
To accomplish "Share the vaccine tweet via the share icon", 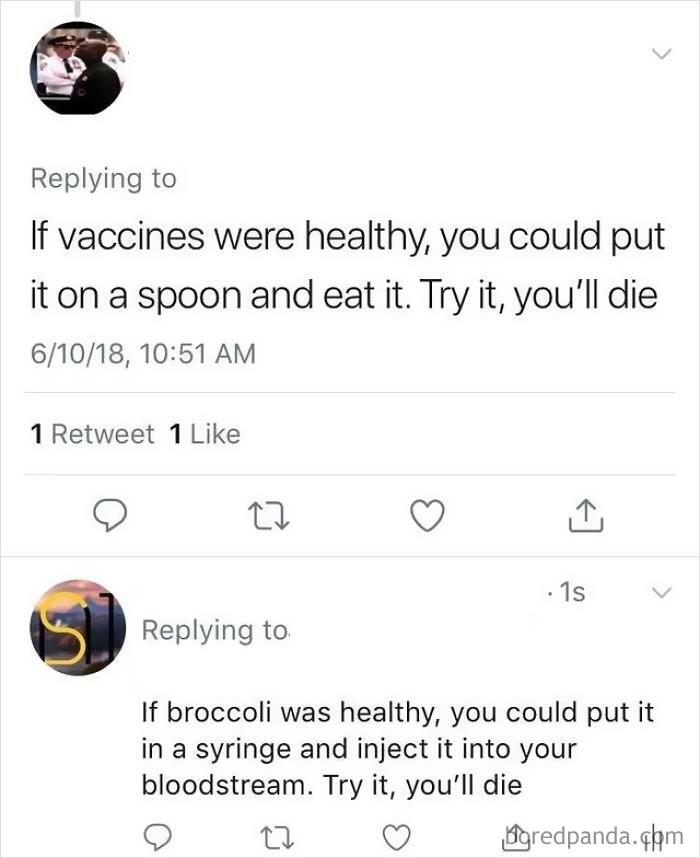I will [x=586, y=514].
